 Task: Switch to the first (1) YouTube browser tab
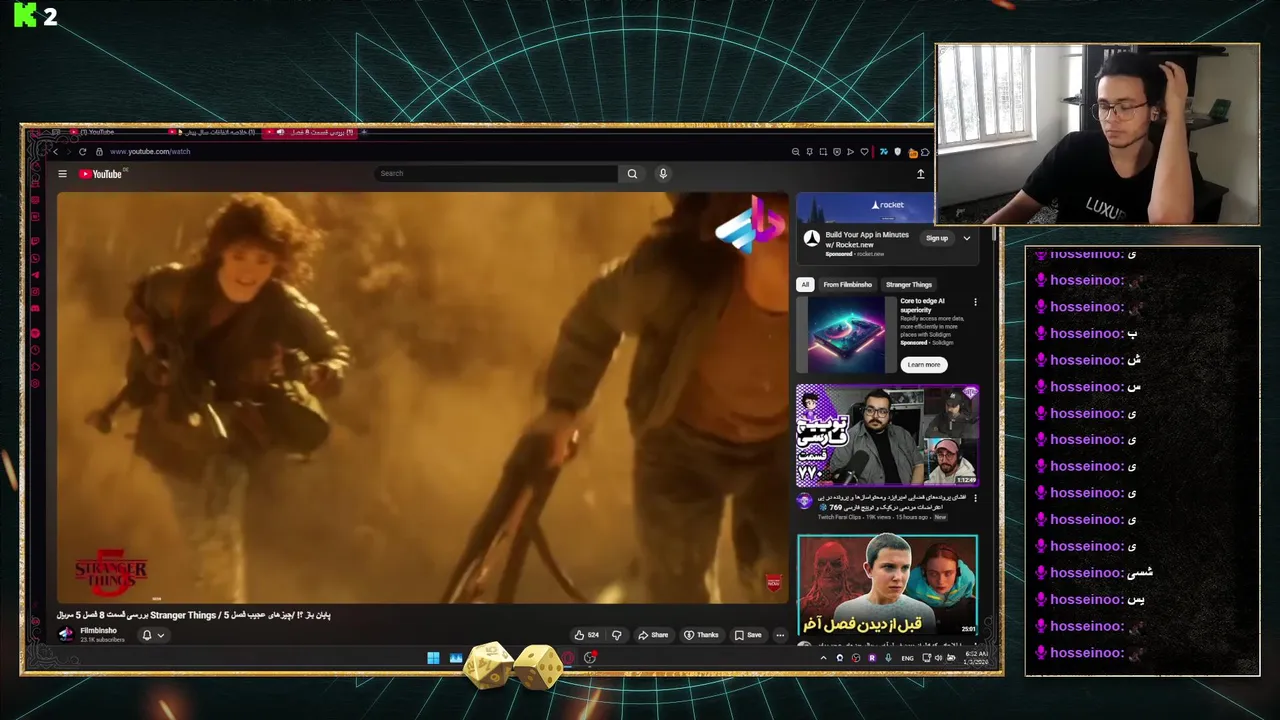96,132
